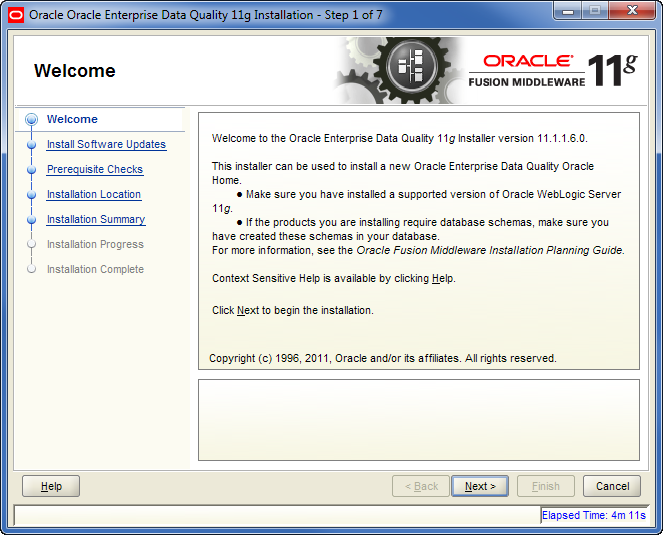Click the Prerequisite Checks step bullet
The height and width of the screenshot is (535, 663).
pos(32,170)
